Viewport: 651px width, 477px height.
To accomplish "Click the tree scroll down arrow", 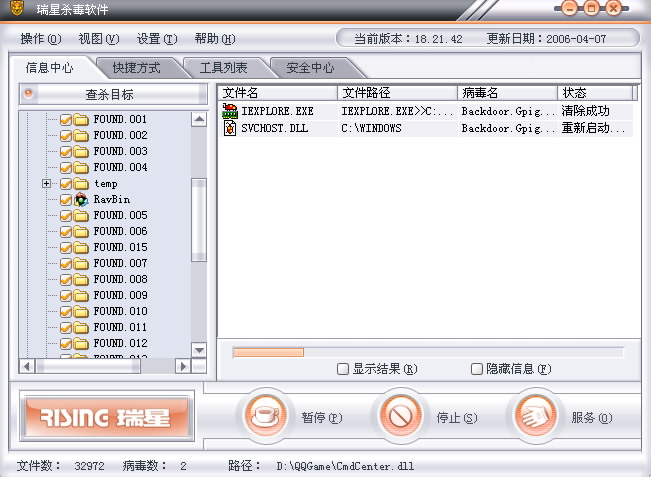I will [x=199, y=350].
